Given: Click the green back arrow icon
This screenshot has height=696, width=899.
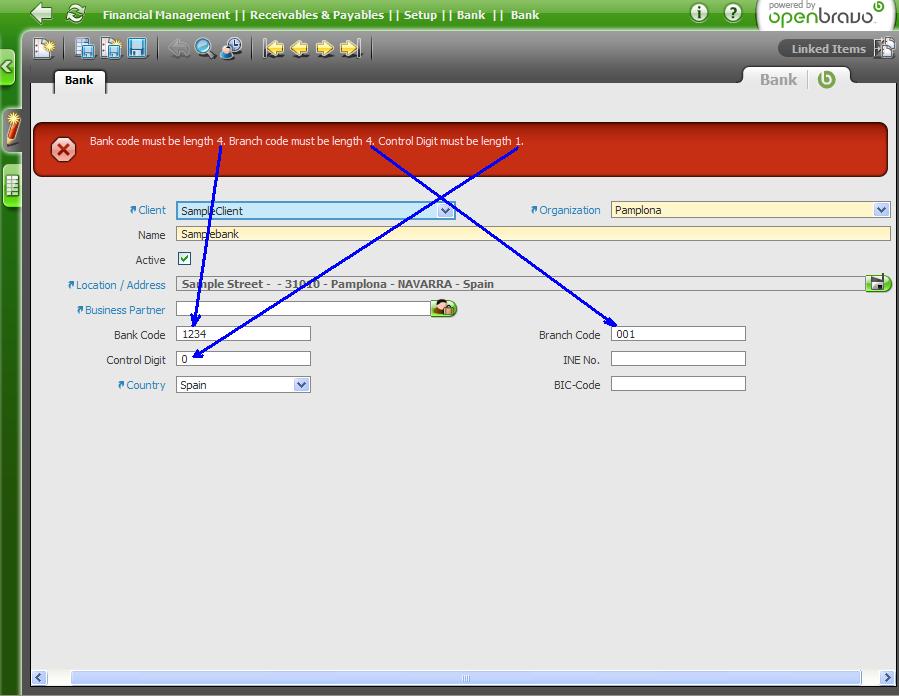Looking at the screenshot, I should coord(42,14).
